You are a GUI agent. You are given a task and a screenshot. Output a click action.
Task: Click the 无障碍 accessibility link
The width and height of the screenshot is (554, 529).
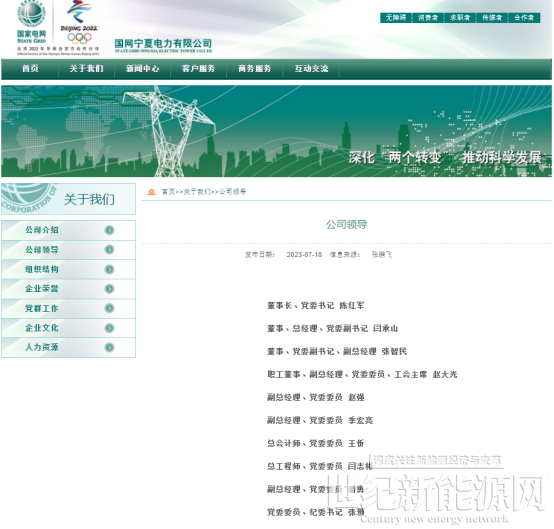(396, 18)
